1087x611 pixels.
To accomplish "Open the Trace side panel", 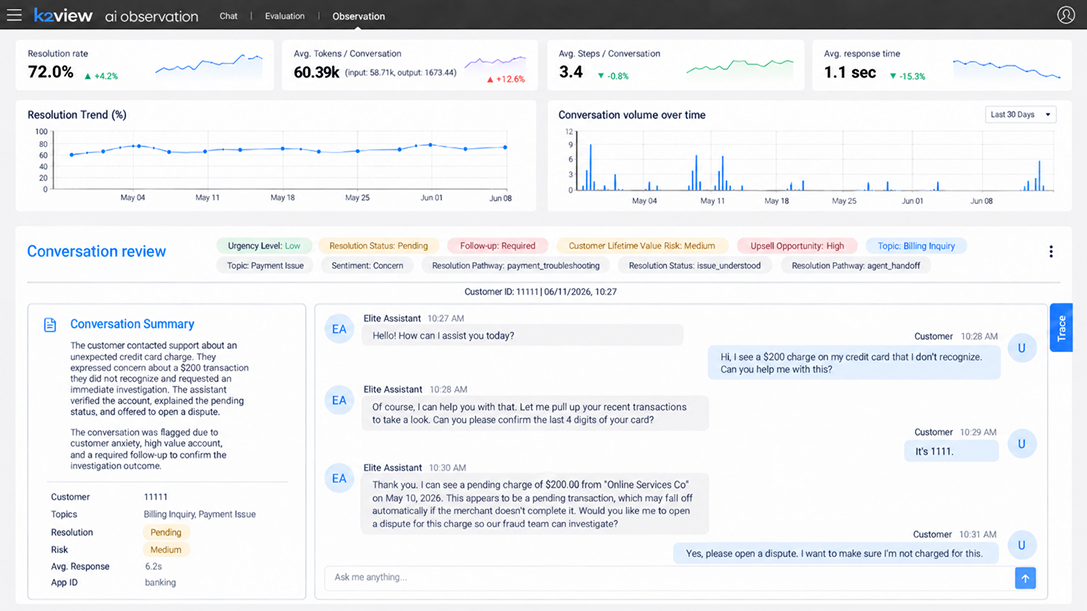I will (x=1061, y=327).
